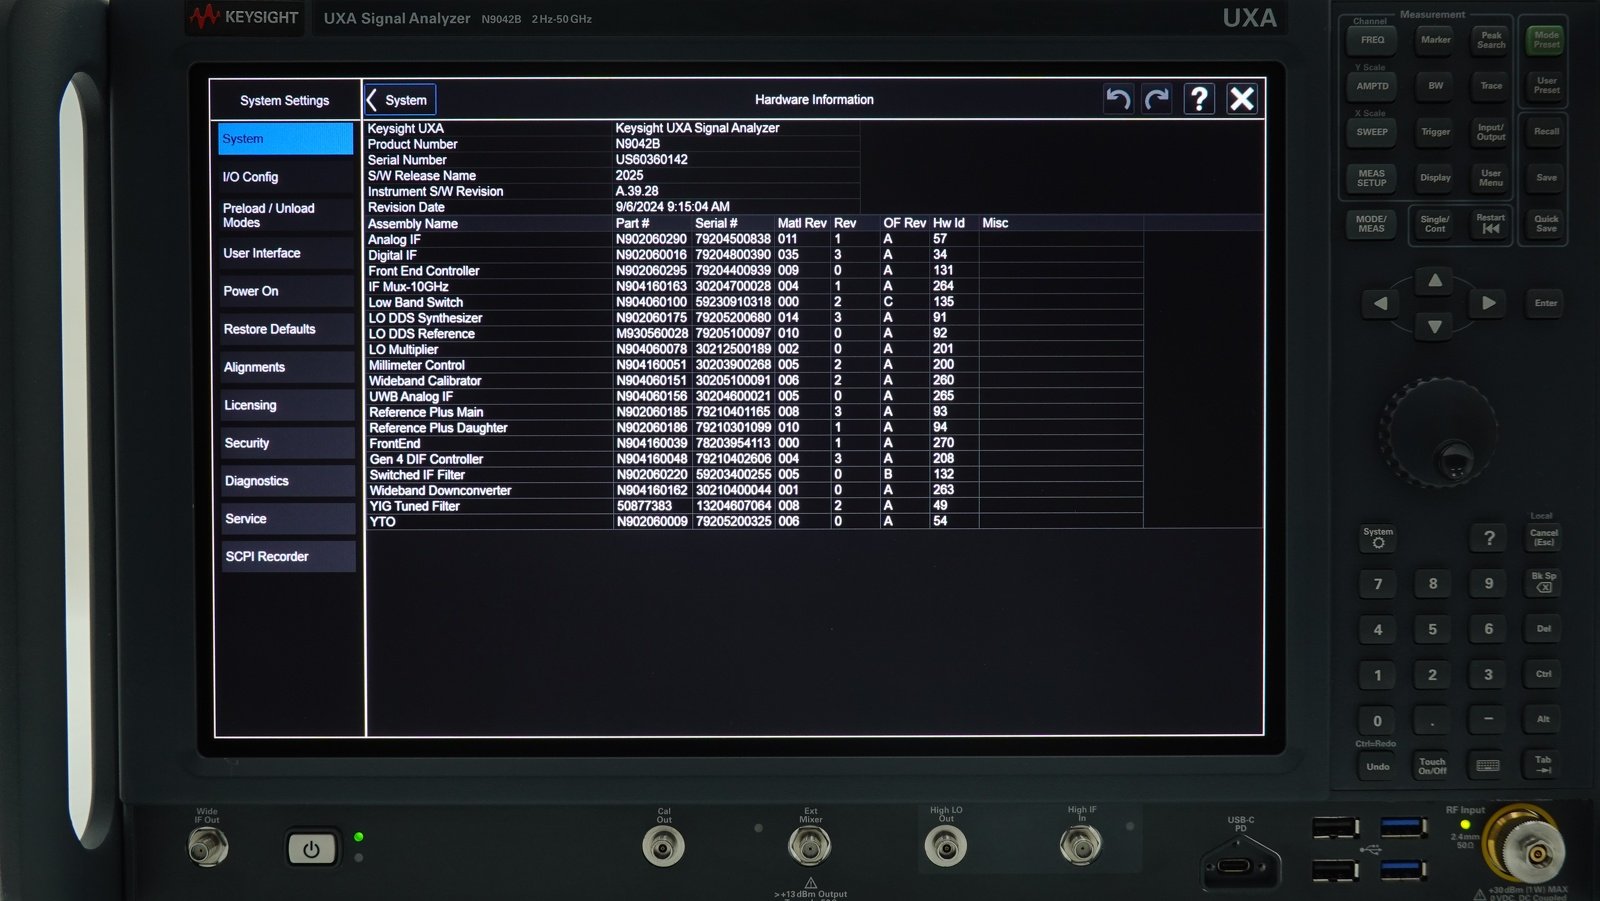The image size is (1600, 901).
Task: Click the Part # column header
Action: pyautogui.click(x=632, y=223)
